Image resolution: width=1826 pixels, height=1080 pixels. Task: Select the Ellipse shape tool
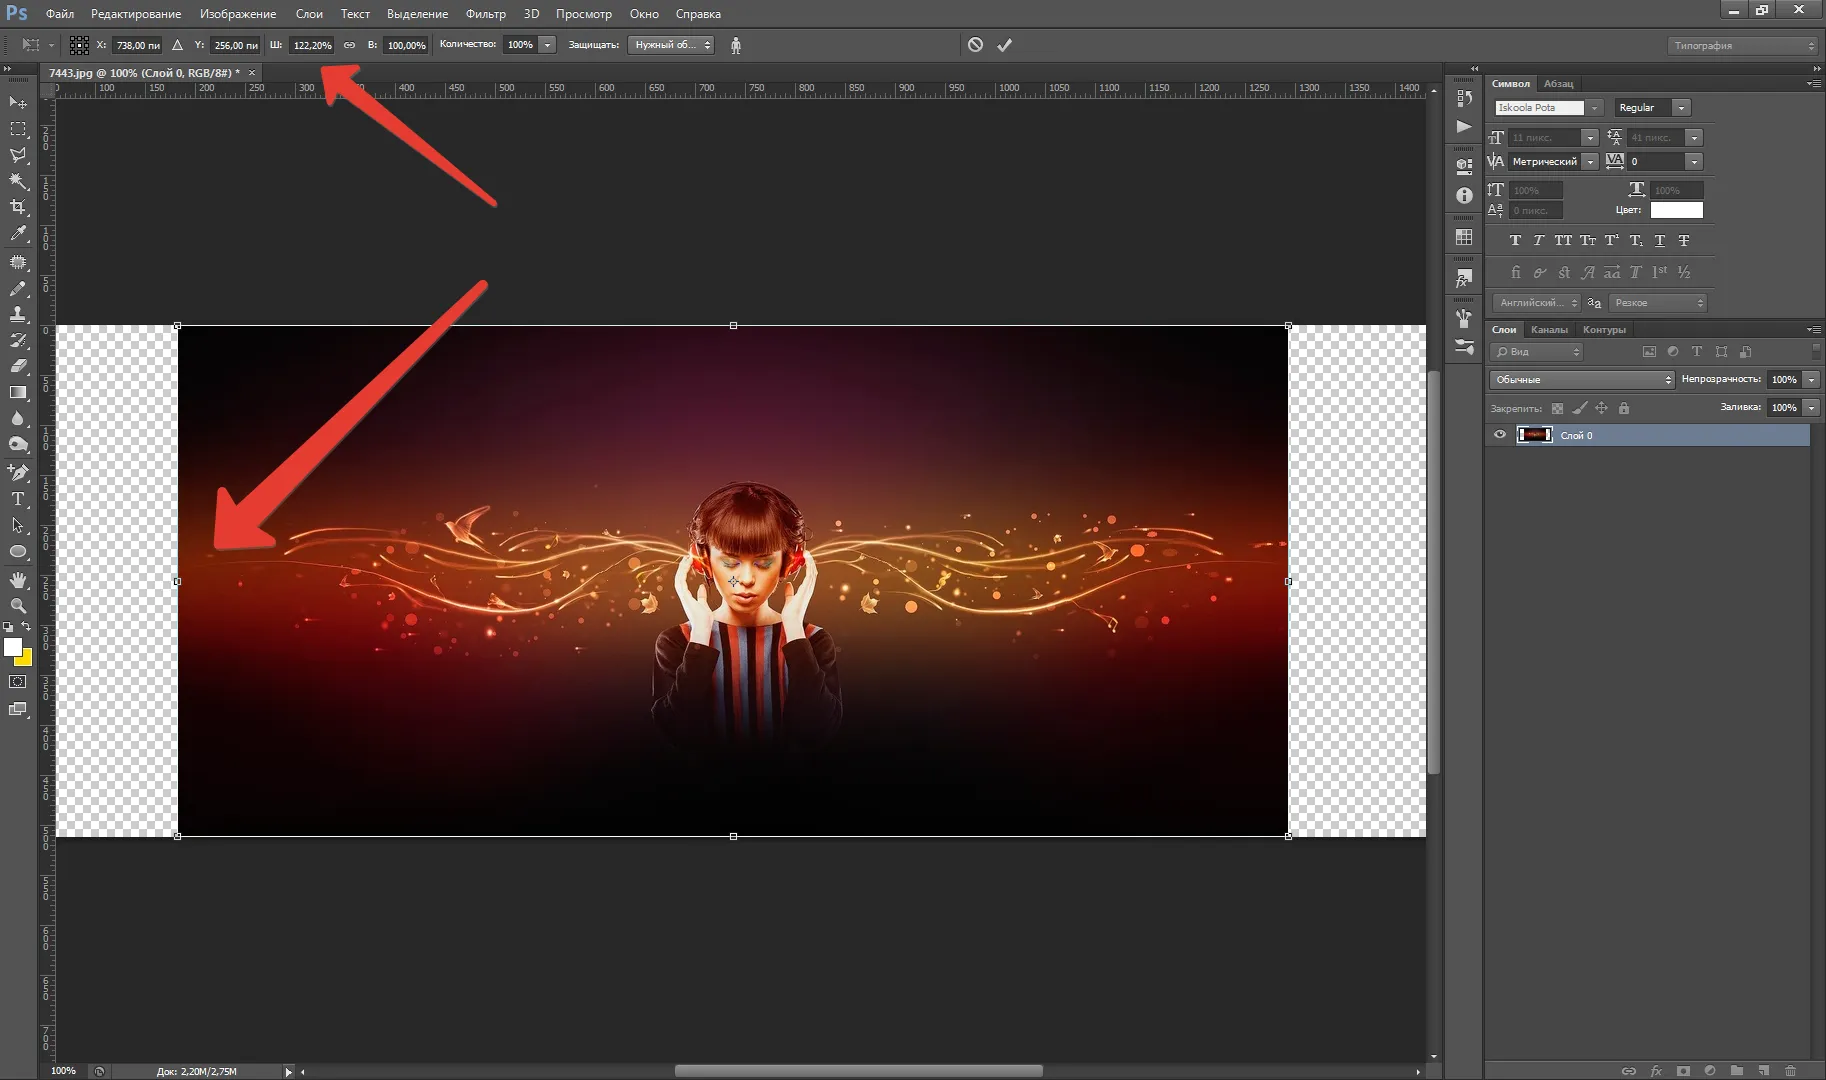click(18, 552)
